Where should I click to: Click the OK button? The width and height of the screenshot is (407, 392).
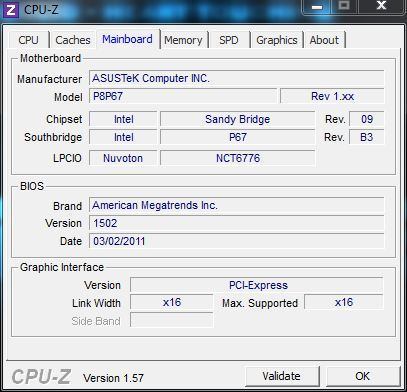point(363,376)
